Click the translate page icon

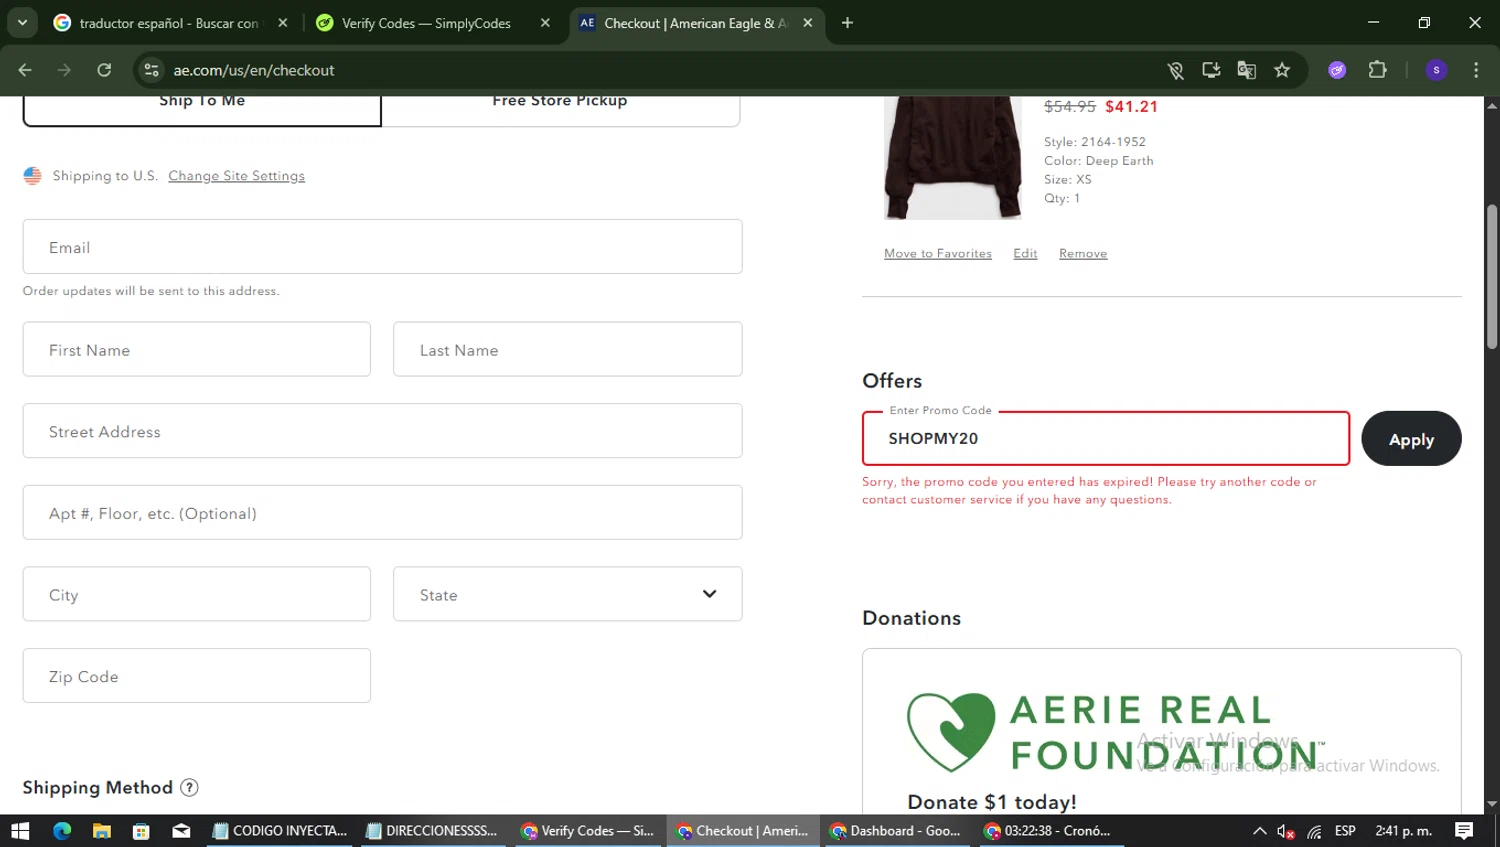[1246, 70]
